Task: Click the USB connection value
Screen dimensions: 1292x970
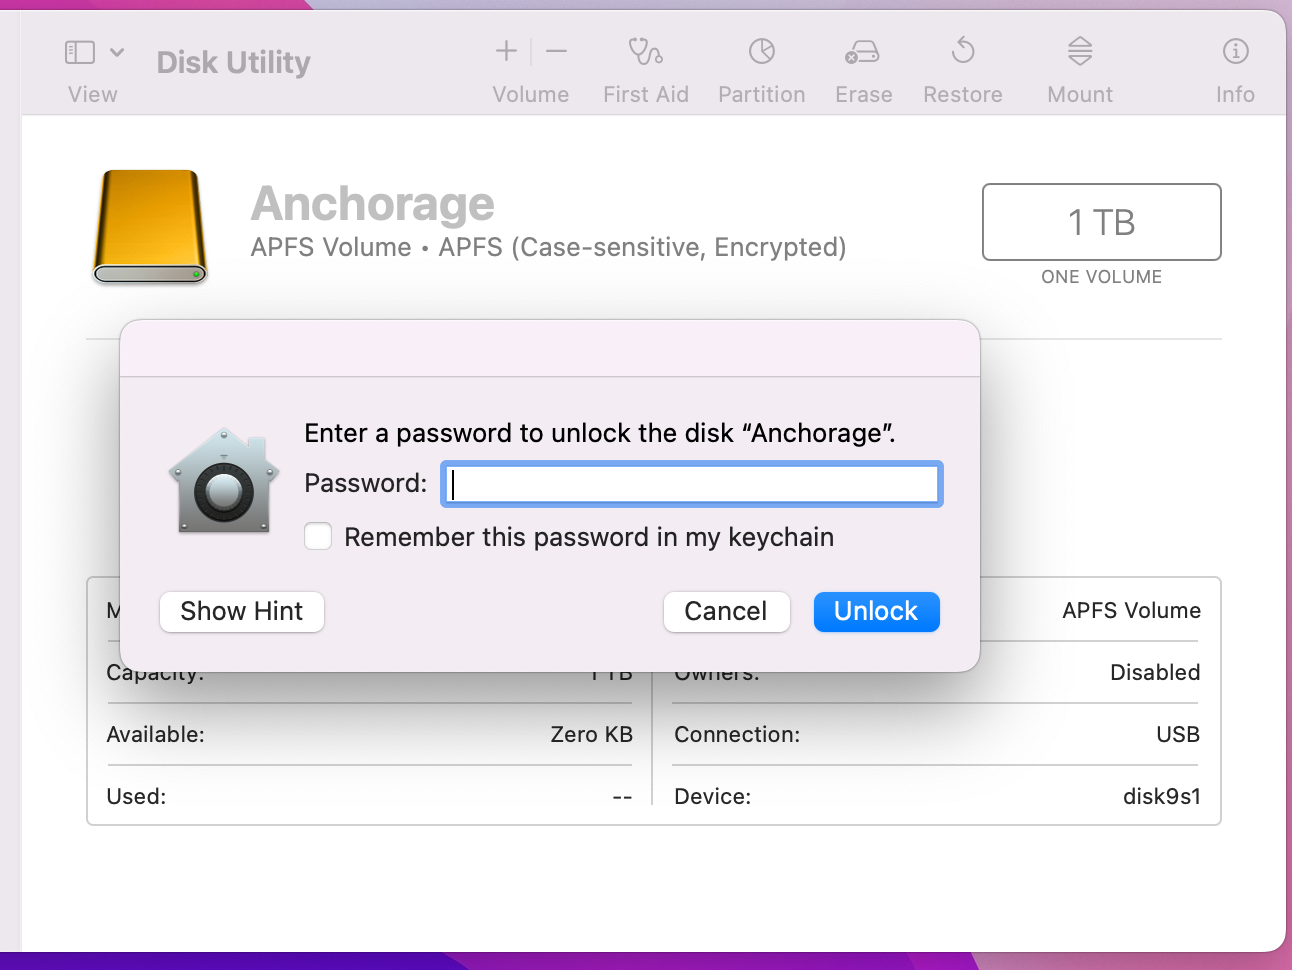Action: coord(1178,735)
